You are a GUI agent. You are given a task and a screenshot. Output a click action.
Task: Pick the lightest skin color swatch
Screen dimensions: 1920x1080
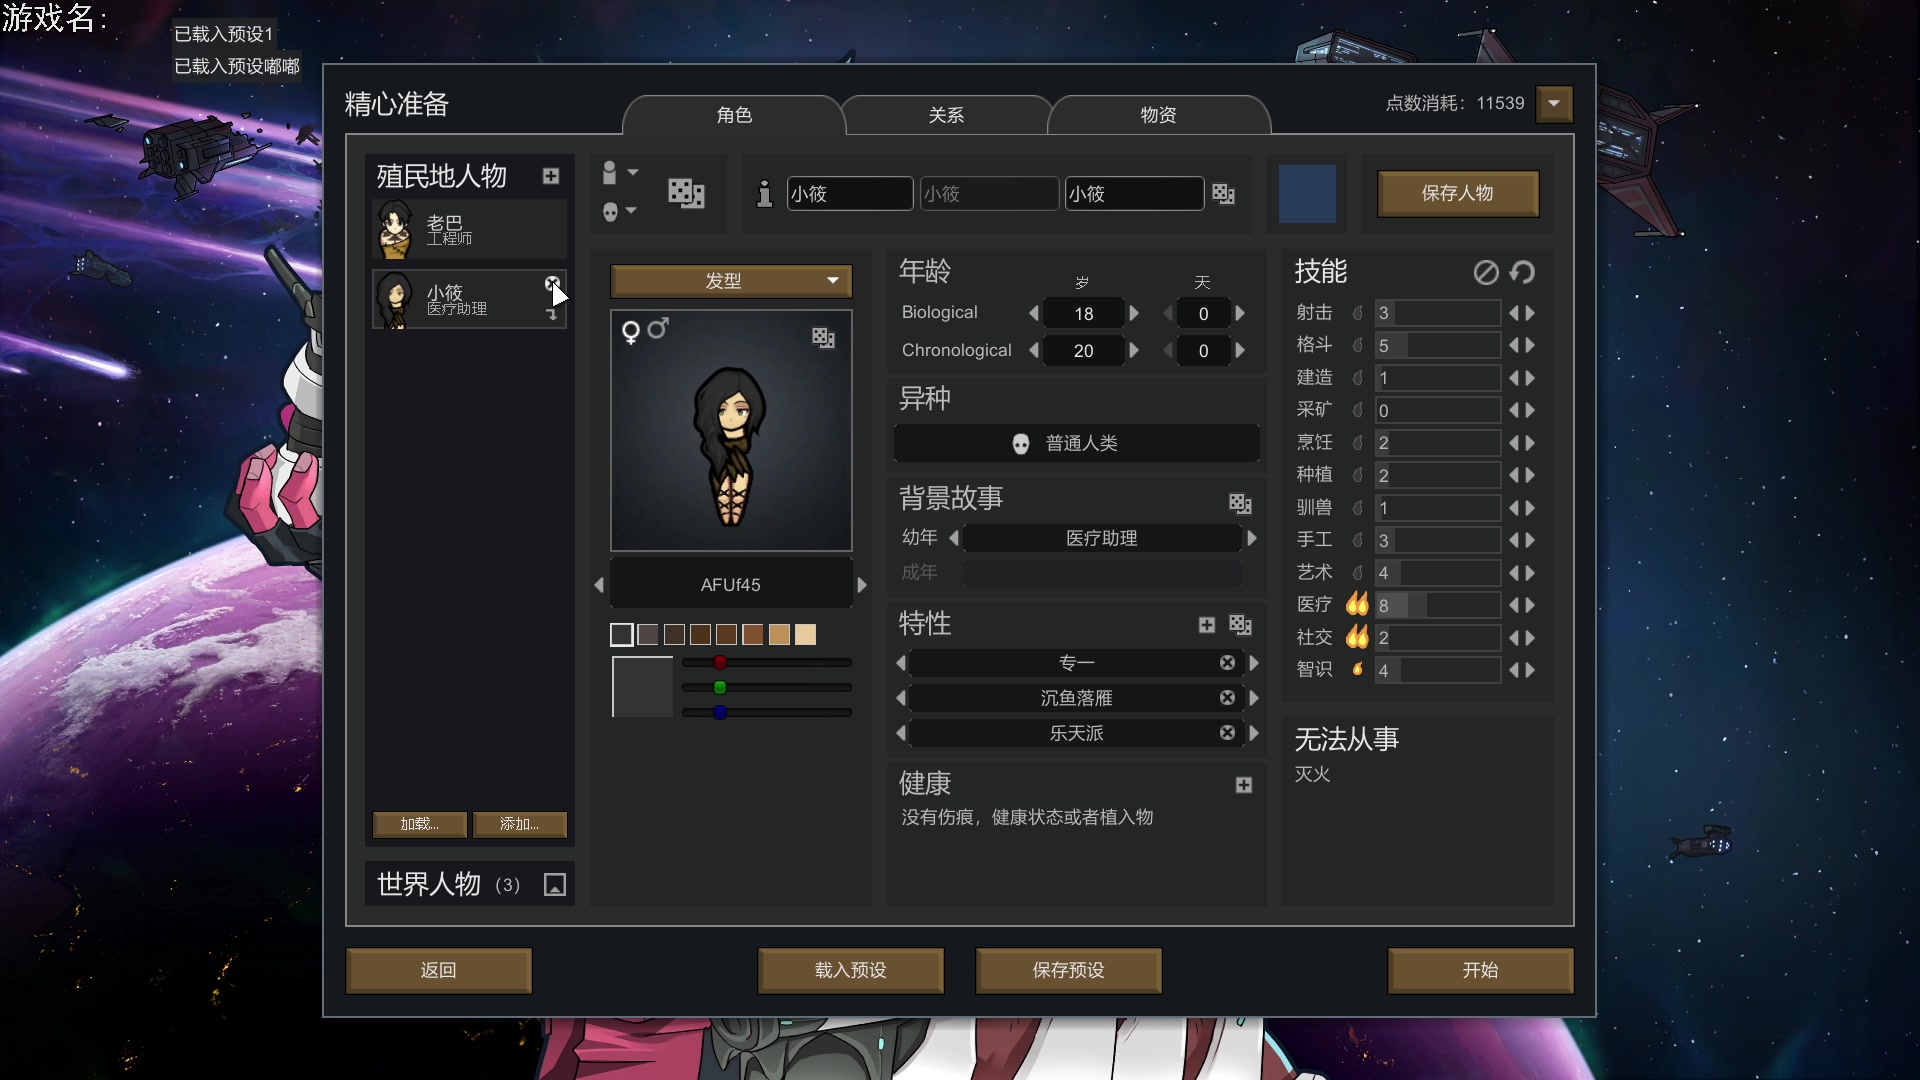806,634
